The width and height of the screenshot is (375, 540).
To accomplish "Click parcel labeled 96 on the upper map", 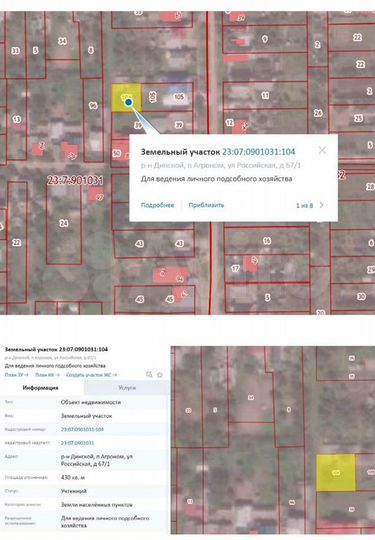I will click(x=93, y=105).
